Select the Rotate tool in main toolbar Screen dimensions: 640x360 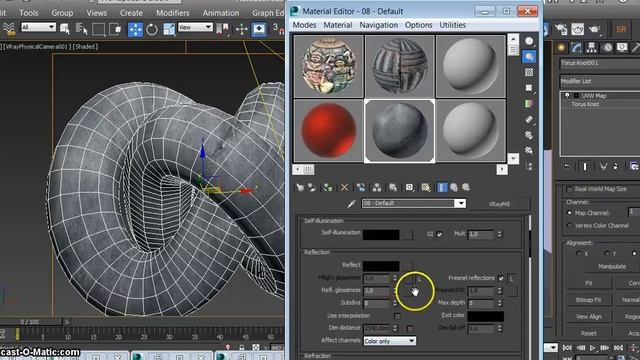pos(152,29)
